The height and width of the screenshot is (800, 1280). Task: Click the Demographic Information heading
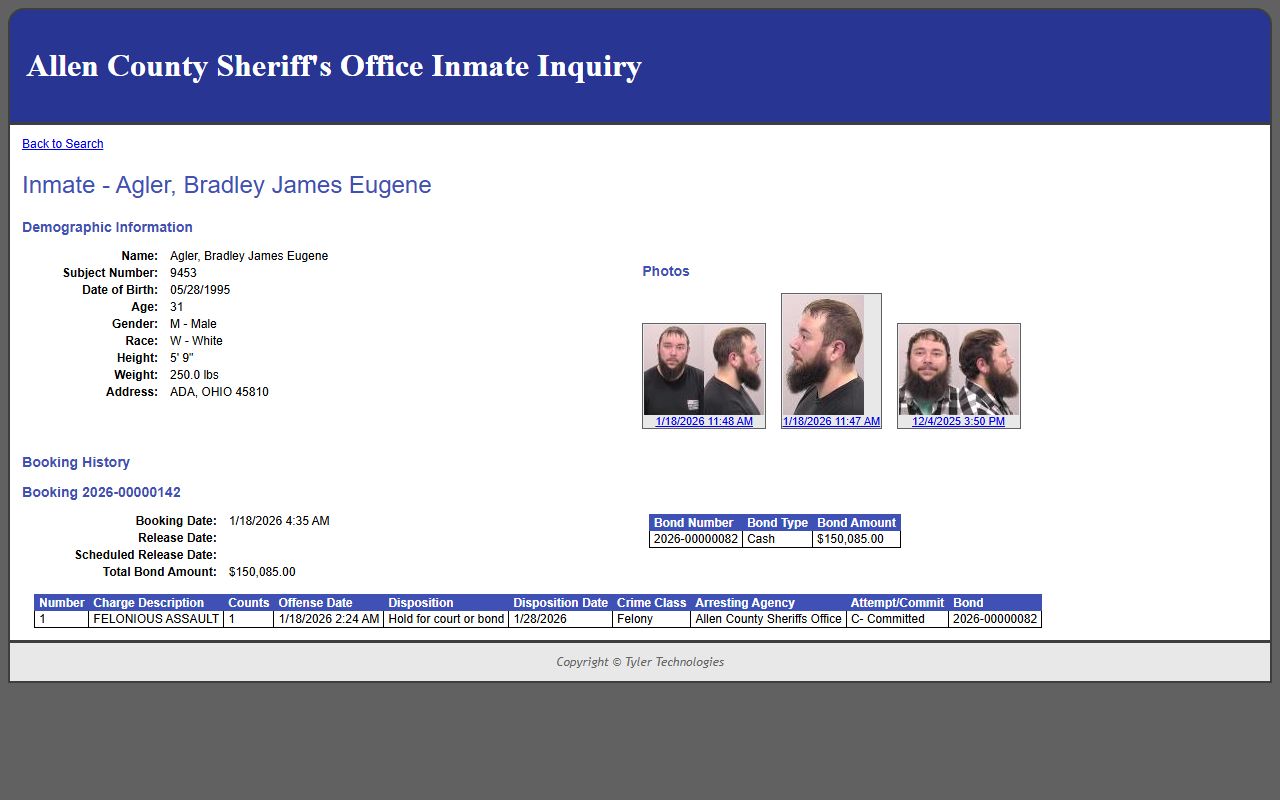(107, 227)
